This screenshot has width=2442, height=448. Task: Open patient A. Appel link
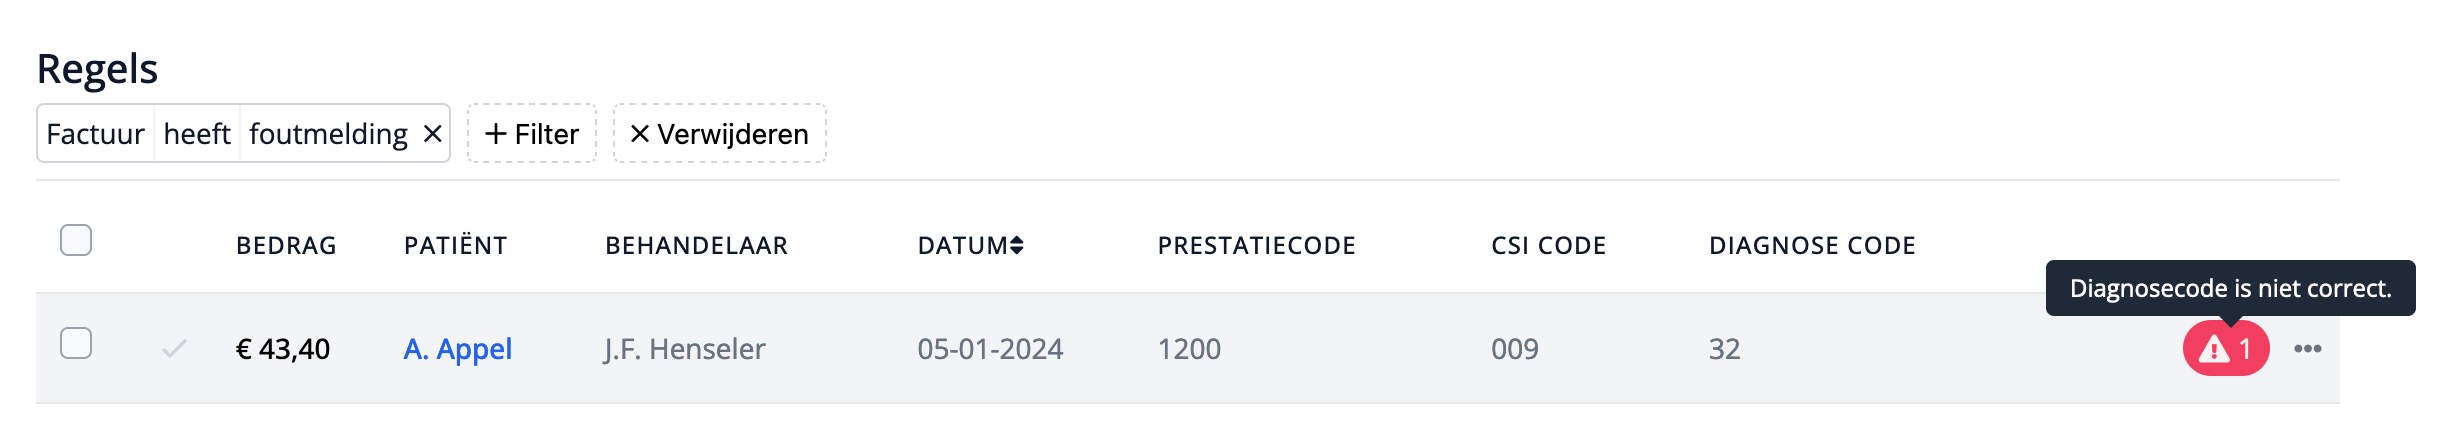coord(458,349)
